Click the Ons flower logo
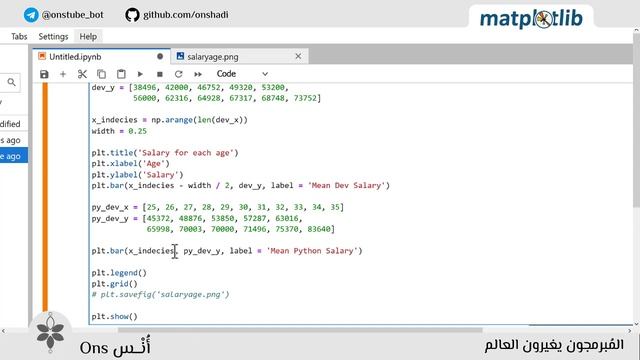The height and width of the screenshot is (360, 640). [x=50, y=333]
